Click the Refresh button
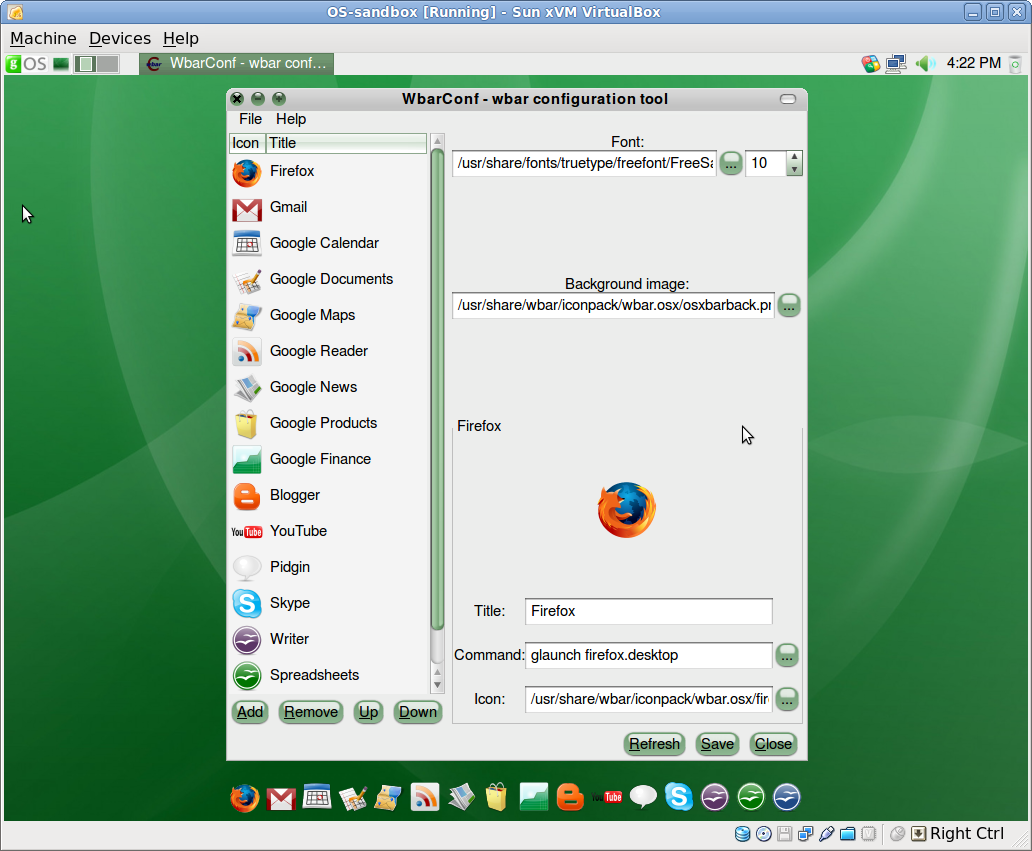The height and width of the screenshot is (851, 1032). [x=654, y=744]
